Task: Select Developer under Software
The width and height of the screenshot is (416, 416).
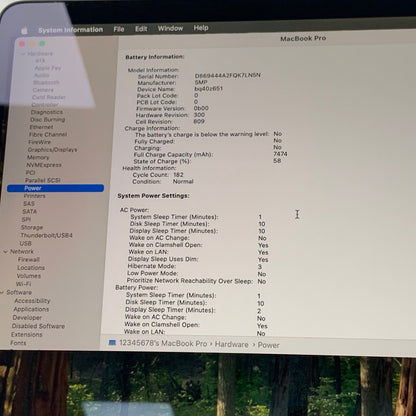Action: pyautogui.click(x=27, y=318)
